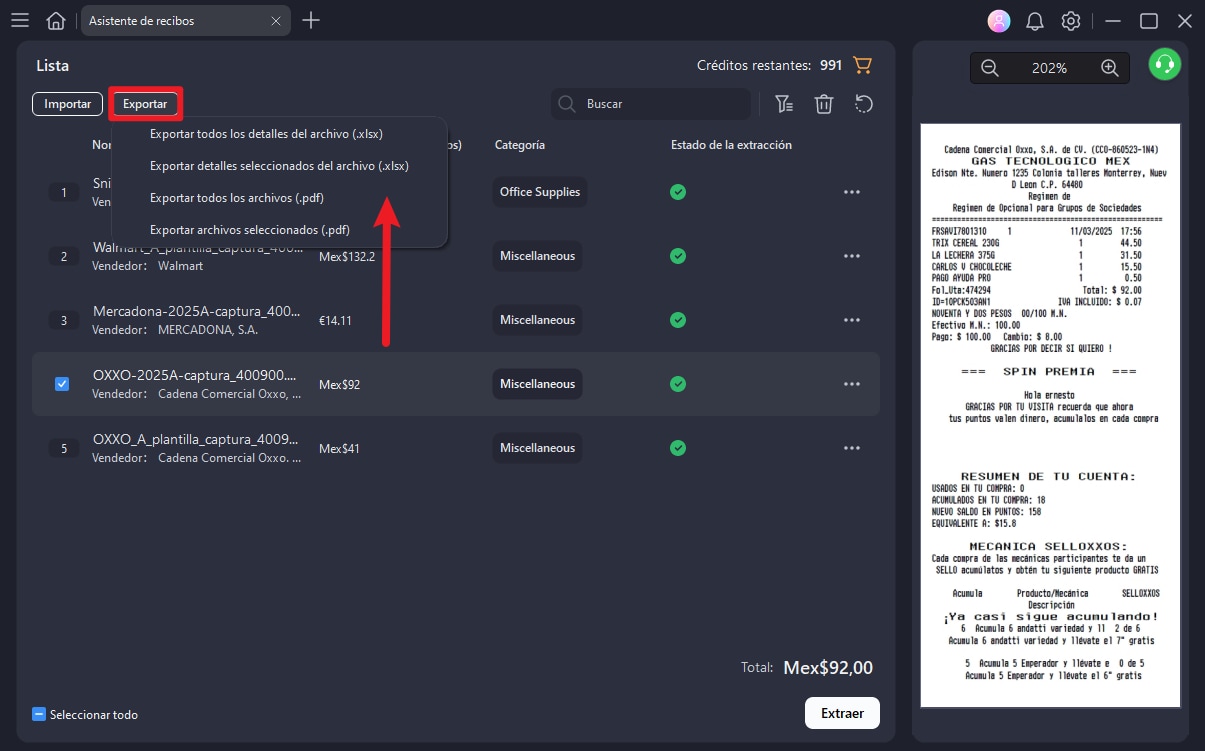Open the shopping cart next to credits

(862, 65)
